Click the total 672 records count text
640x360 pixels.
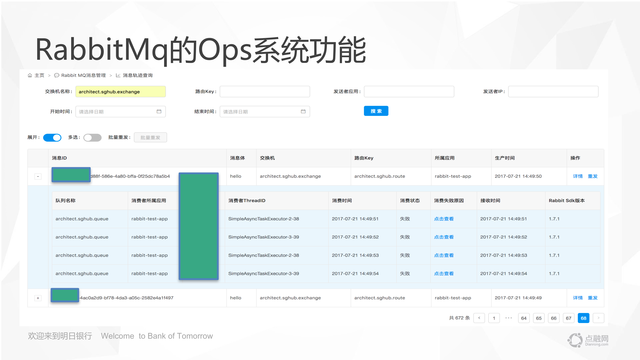[459, 318]
